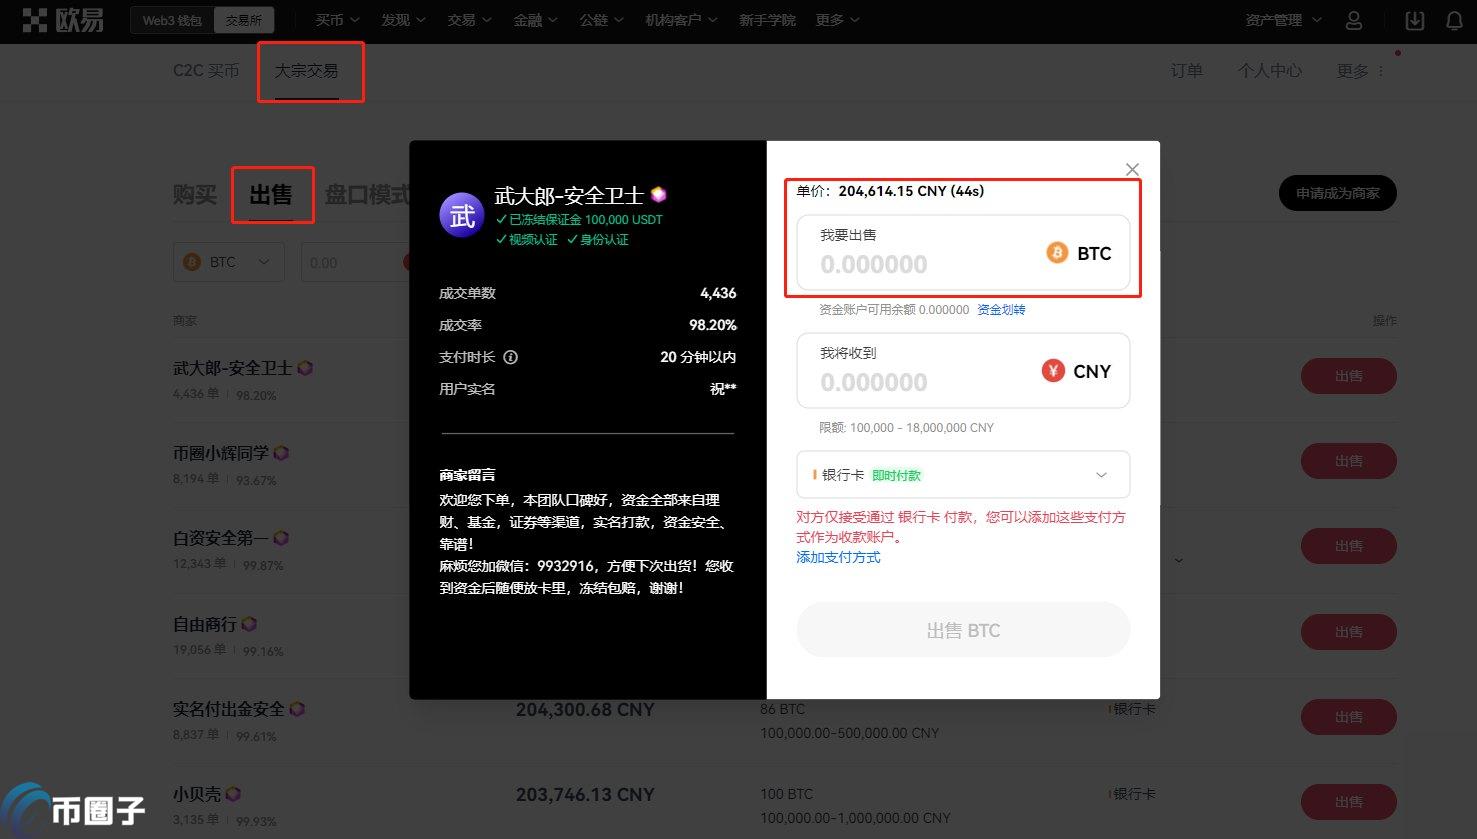
Task: Click the OKX 欧易 logo
Action: click(63, 19)
